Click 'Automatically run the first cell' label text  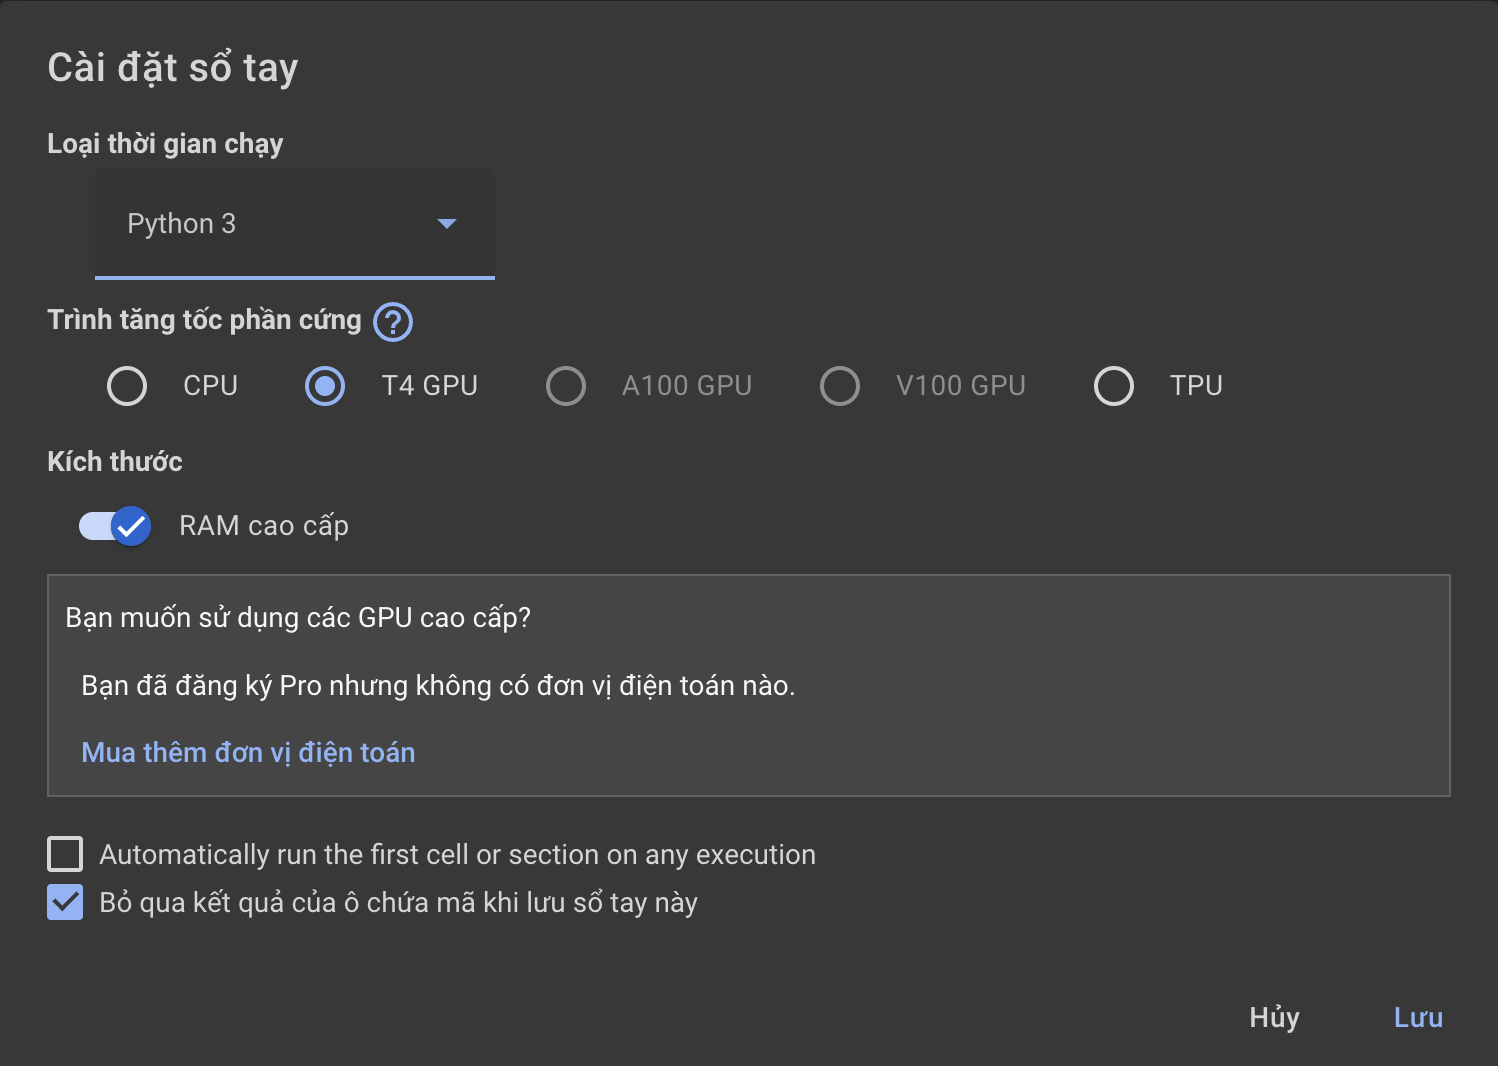click(457, 855)
